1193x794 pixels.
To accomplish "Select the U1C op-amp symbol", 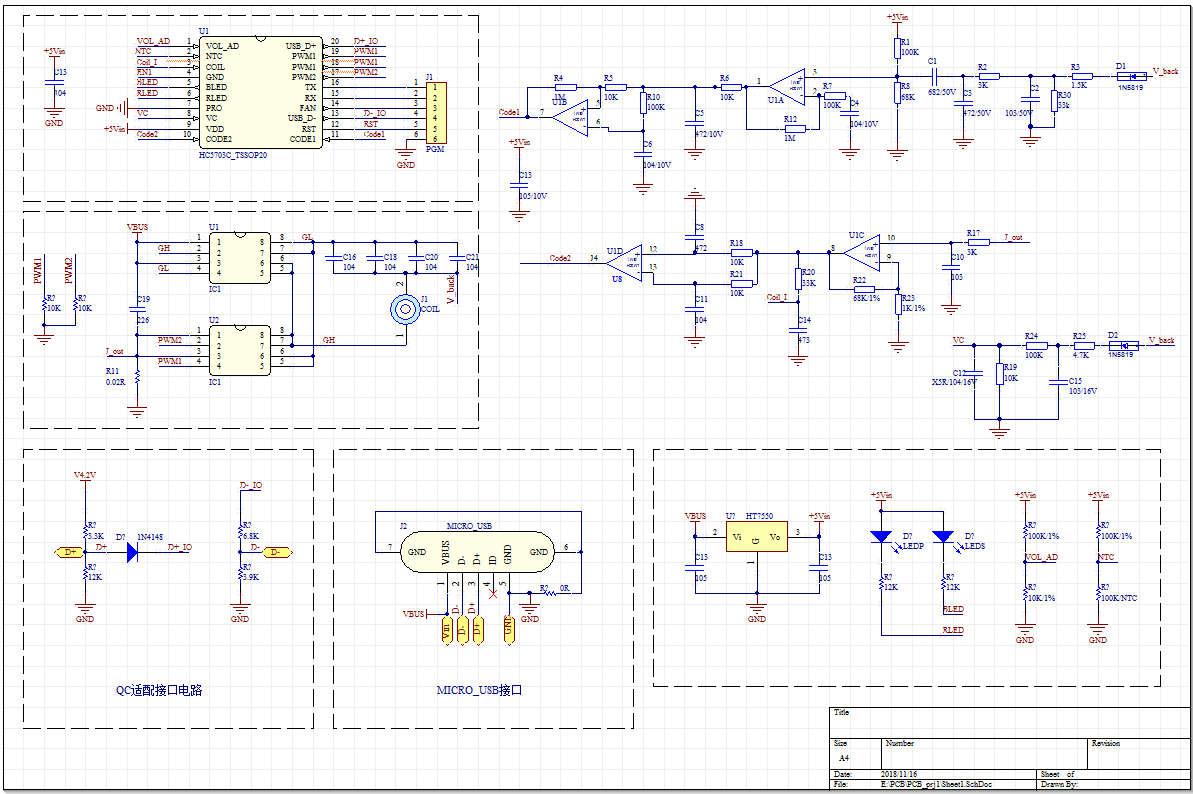I will point(860,250).
